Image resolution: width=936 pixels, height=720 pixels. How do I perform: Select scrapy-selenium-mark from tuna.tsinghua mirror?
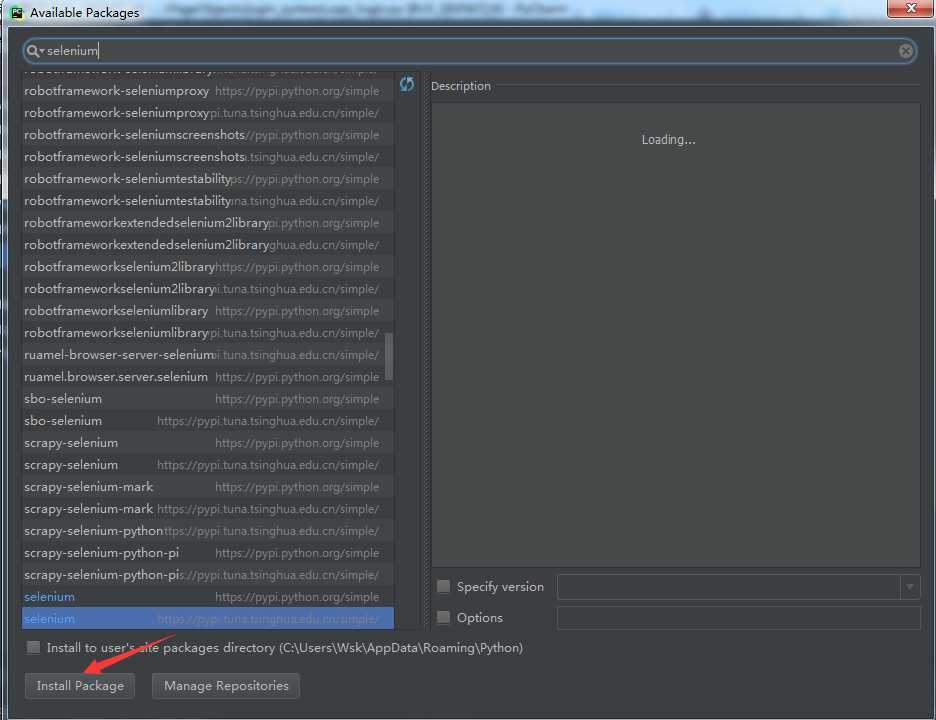click(x=208, y=509)
